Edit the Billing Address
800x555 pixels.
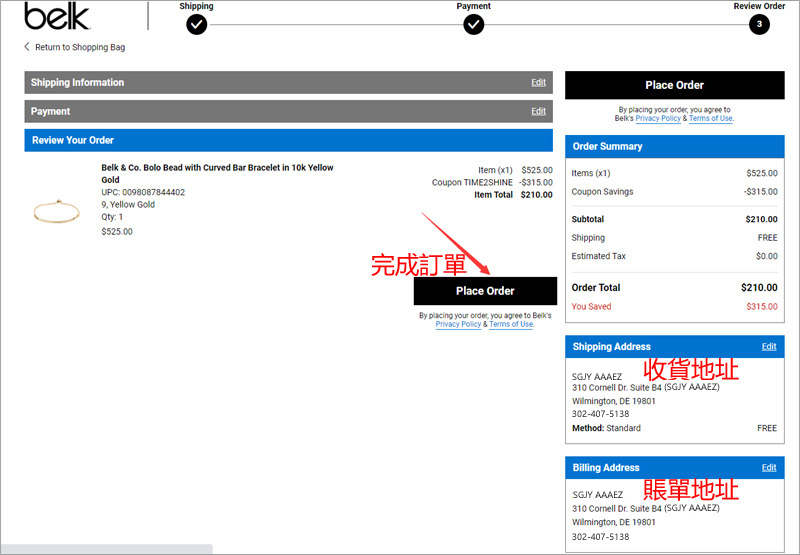coord(768,468)
